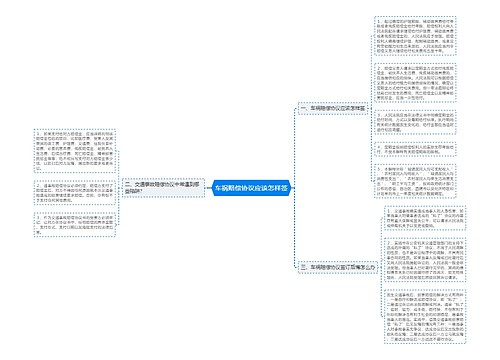Select the top note 1 under branch 二

(75, 151)
